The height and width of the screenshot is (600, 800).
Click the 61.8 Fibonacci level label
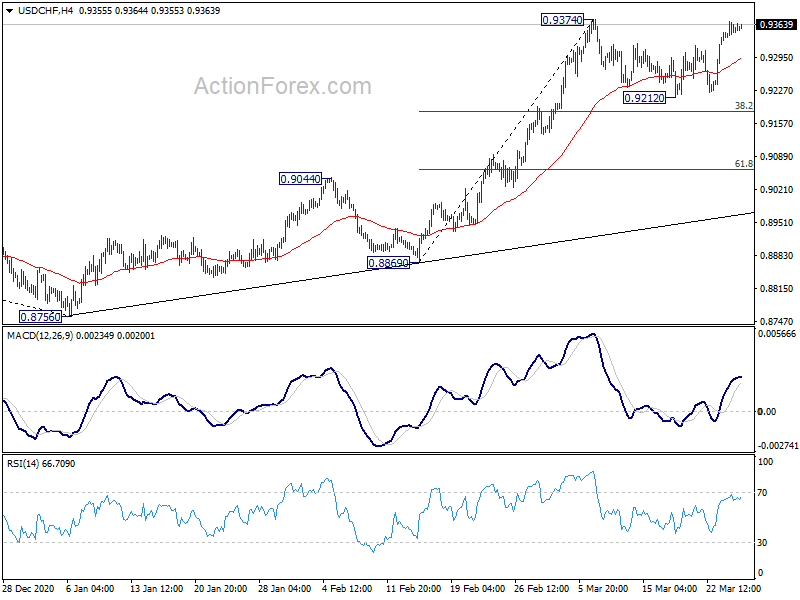pyautogui.click(x=743, y=164)
